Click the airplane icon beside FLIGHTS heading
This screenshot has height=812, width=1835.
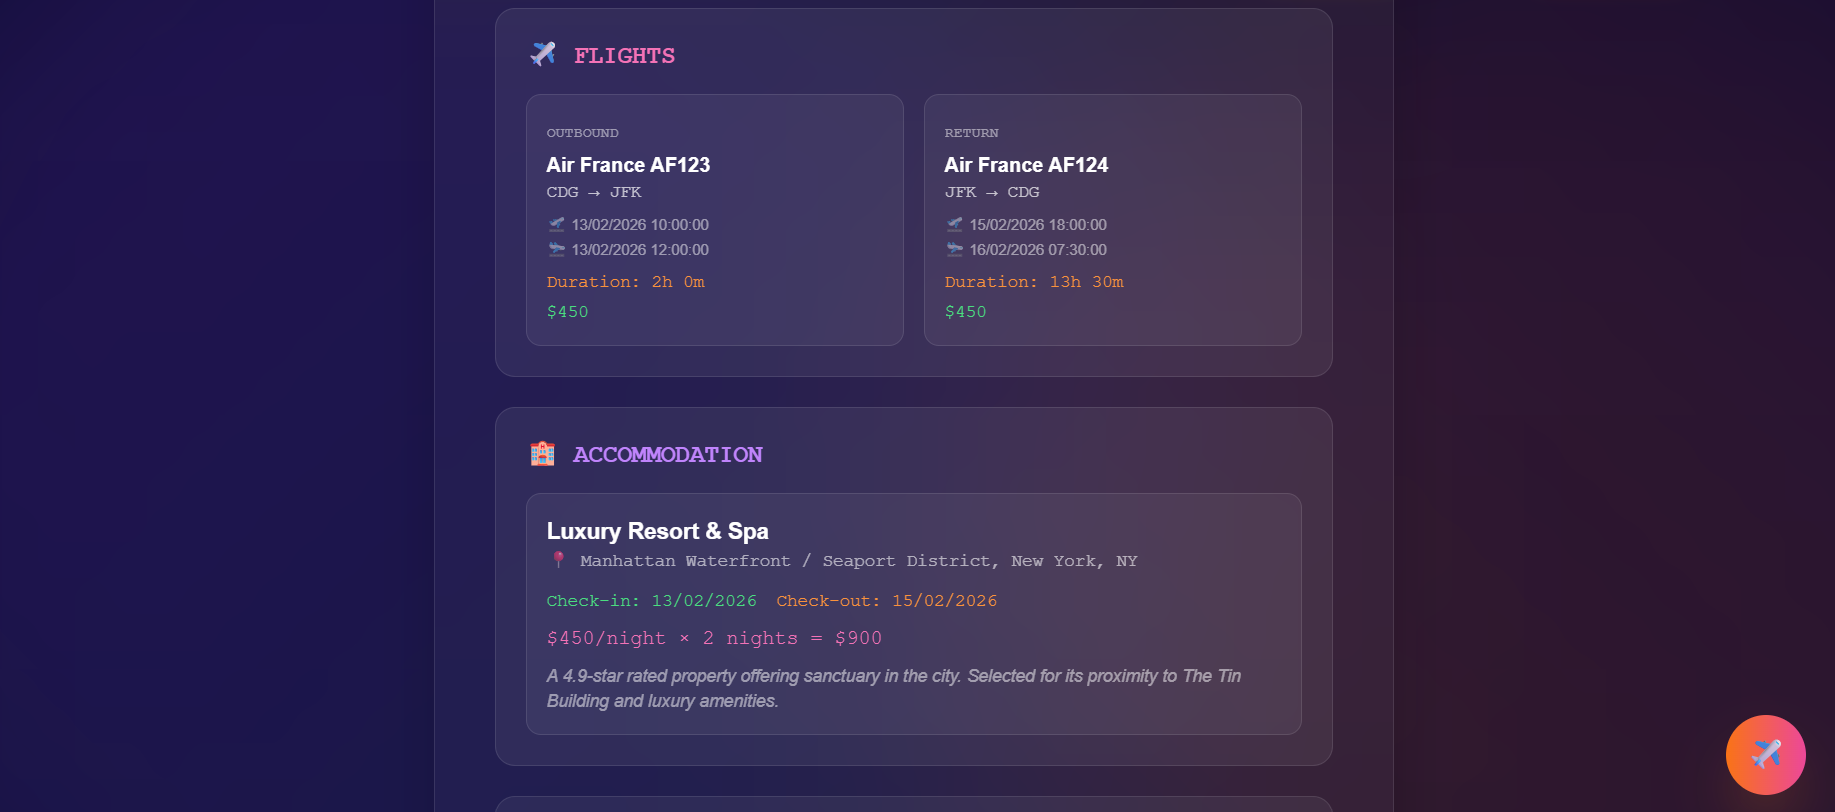pos(543,54)
